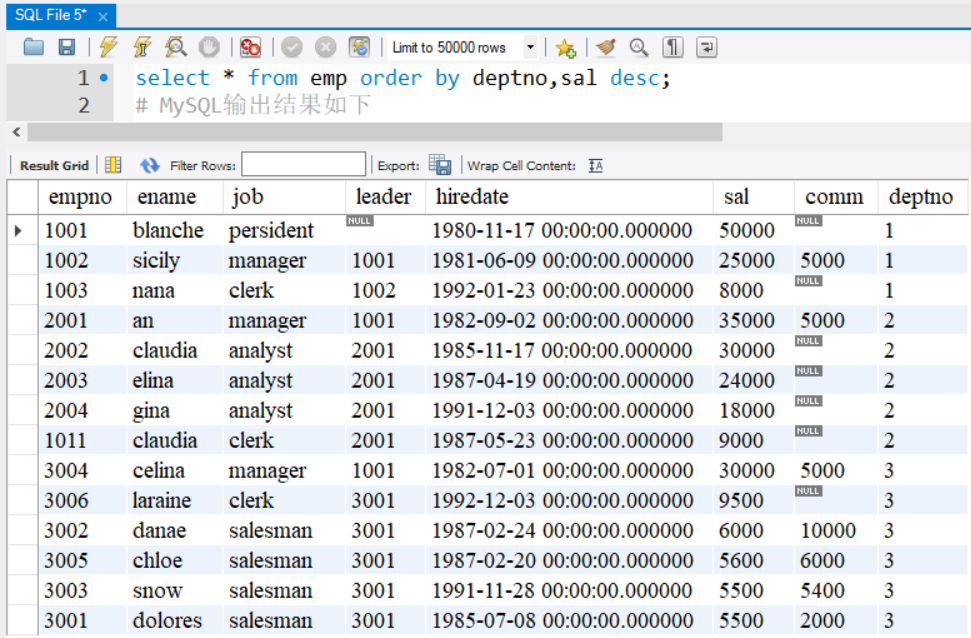Focus the Filter Rows input field
Viewport: 971px width, 638px height.
[303, 165]
